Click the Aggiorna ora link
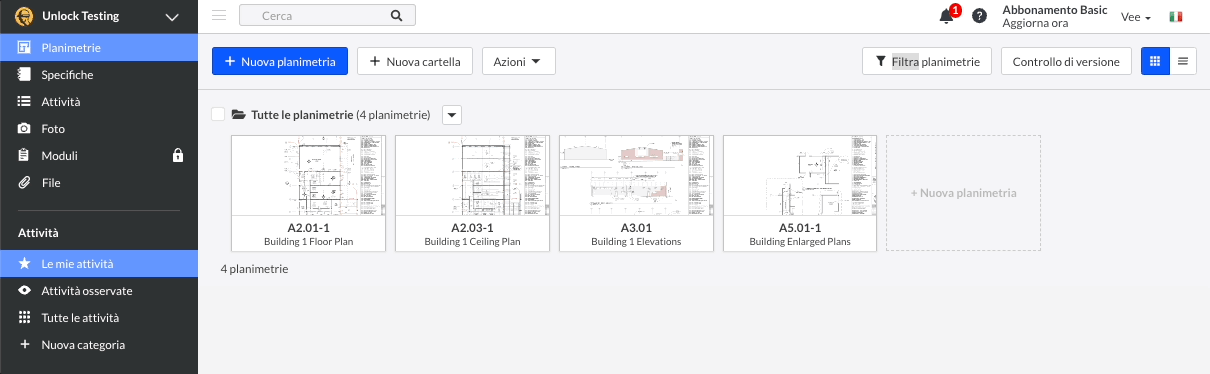1210x374 pixels. click(1035, 23)
